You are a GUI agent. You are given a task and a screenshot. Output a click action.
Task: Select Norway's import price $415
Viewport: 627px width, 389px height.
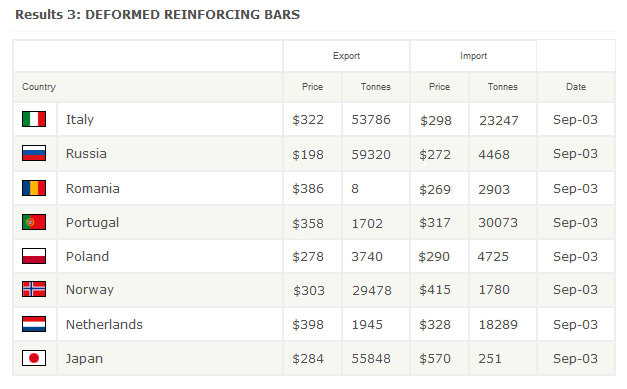click(435, 289)
